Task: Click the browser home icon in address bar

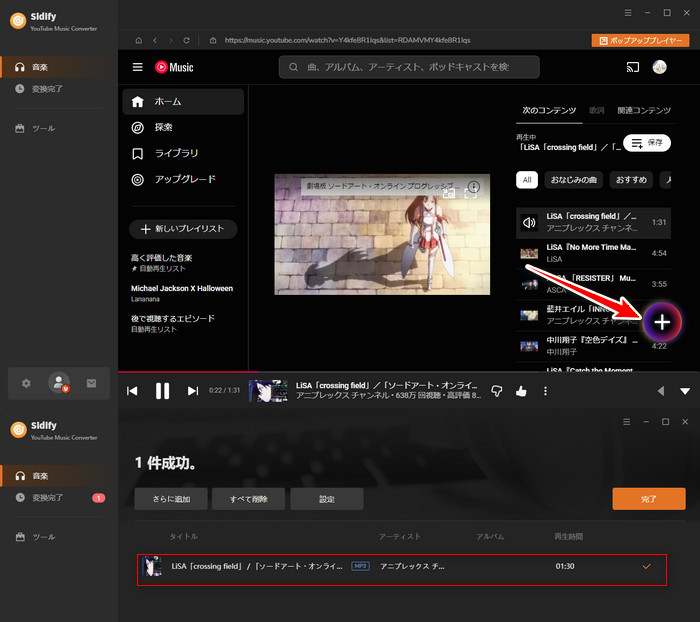Action: coord(139,40)
